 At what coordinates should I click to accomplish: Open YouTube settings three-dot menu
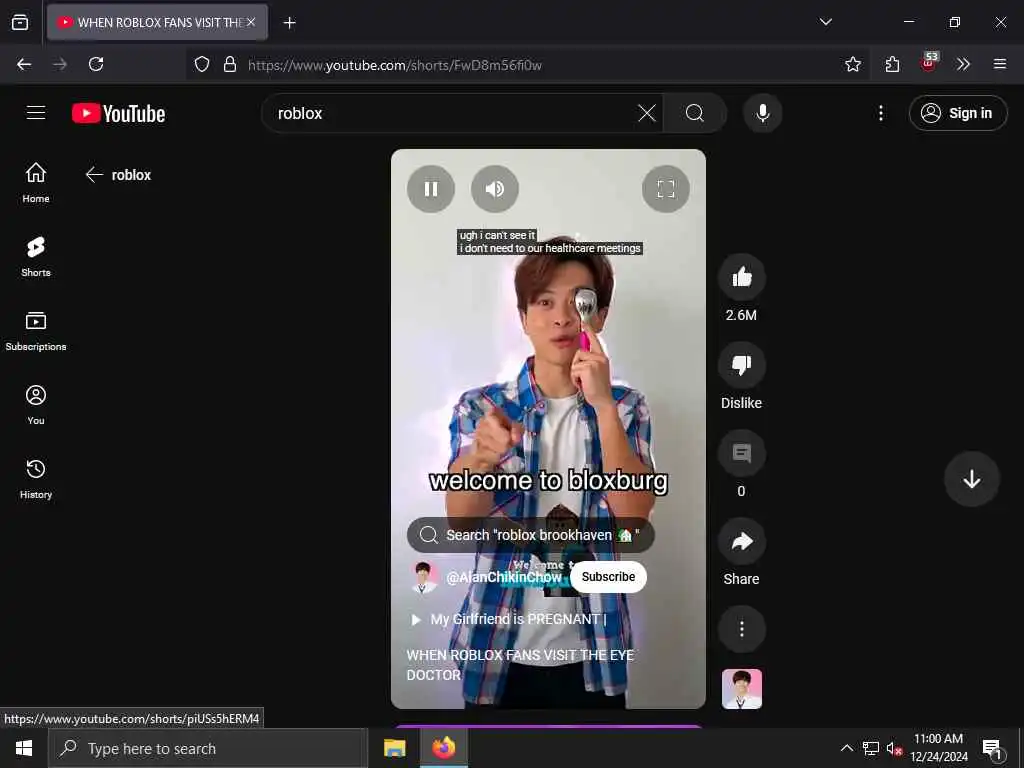pyautogui.click(x=880, y=113)
